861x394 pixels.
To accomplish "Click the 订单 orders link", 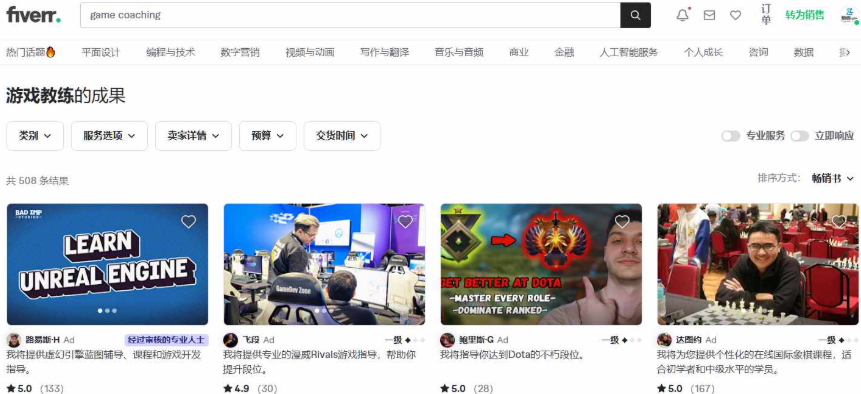I will (766, 15).
